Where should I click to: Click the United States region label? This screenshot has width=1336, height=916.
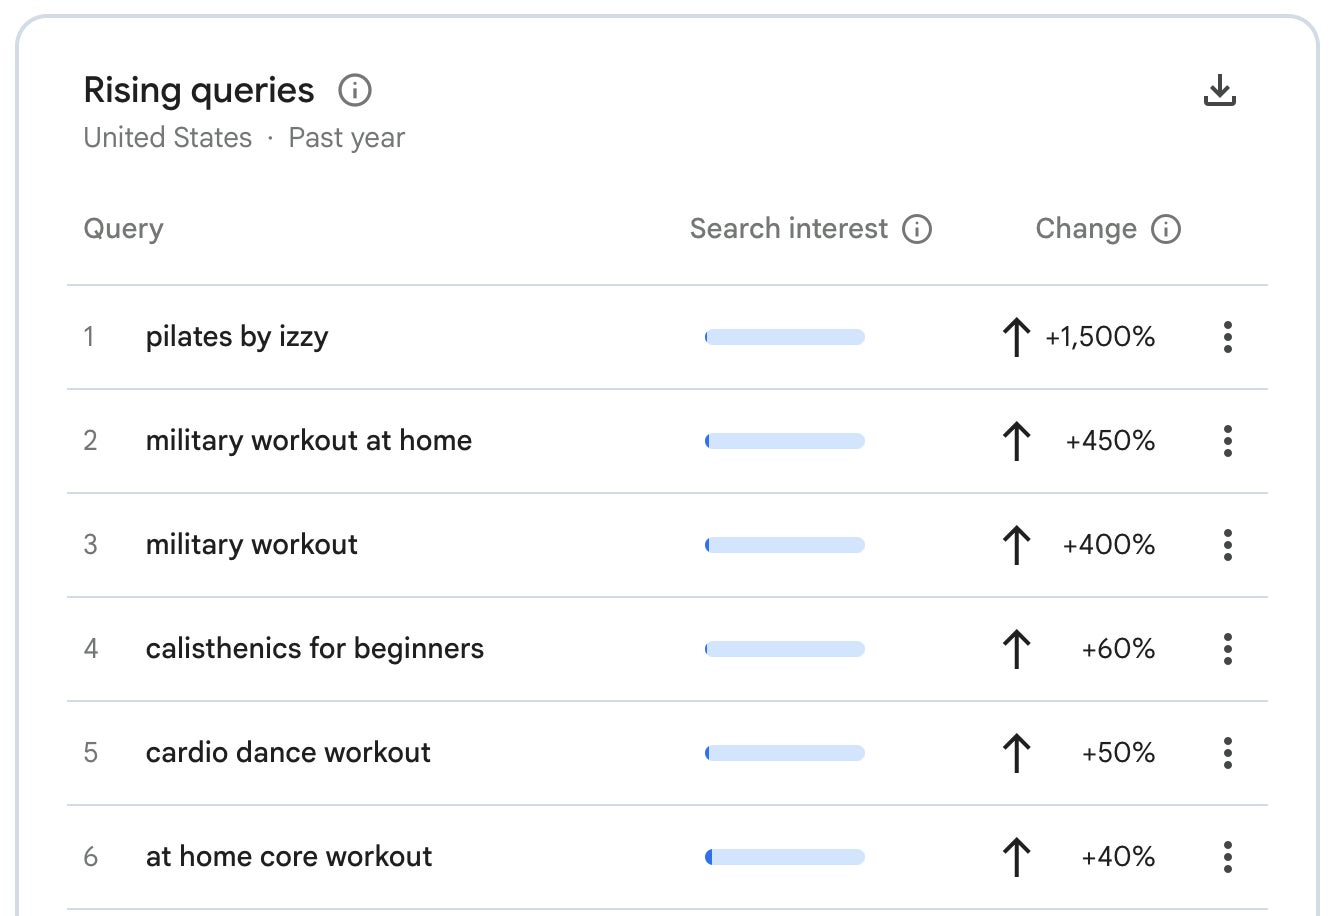(x=168, y=138)
